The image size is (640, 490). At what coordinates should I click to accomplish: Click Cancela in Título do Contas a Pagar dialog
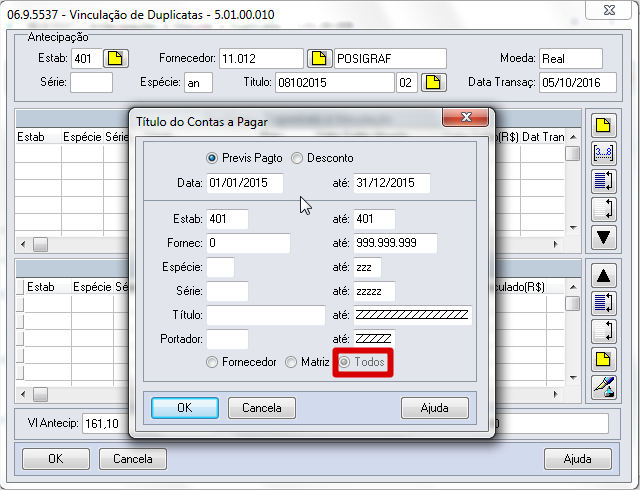262,408
